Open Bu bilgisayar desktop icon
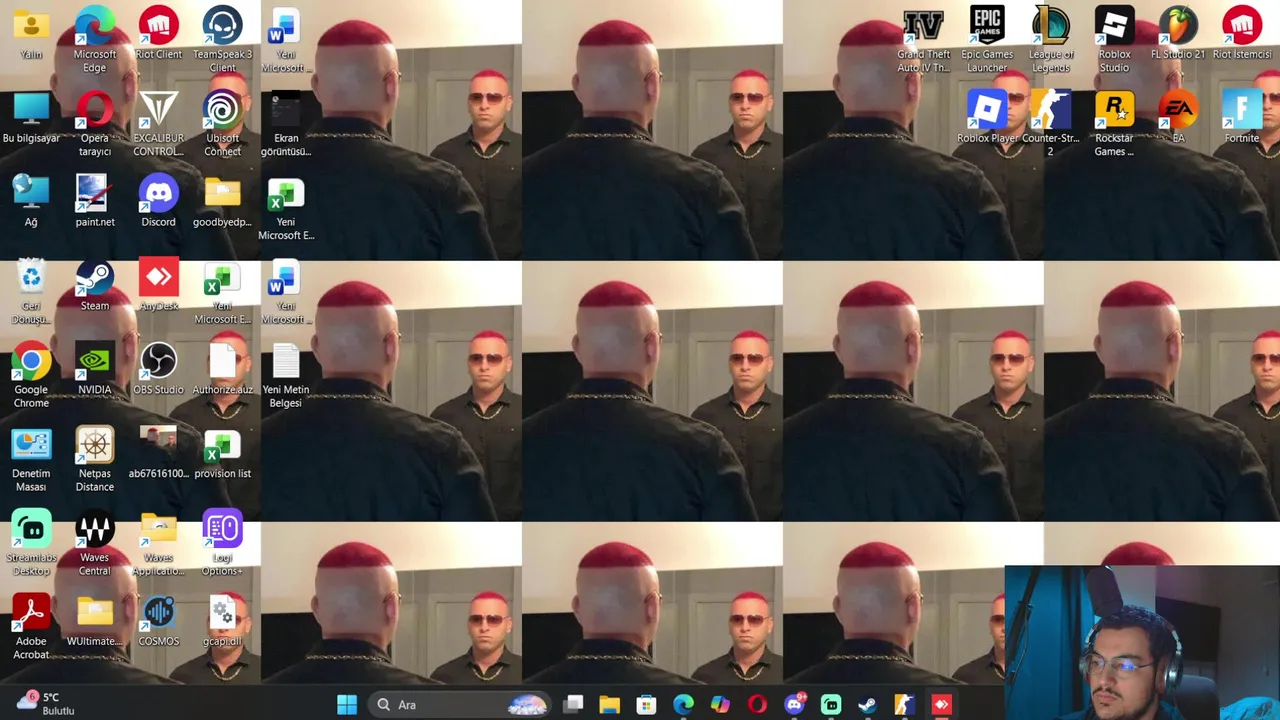The height and width of the screenshot is (720, 1280). (x=31, y=117)
